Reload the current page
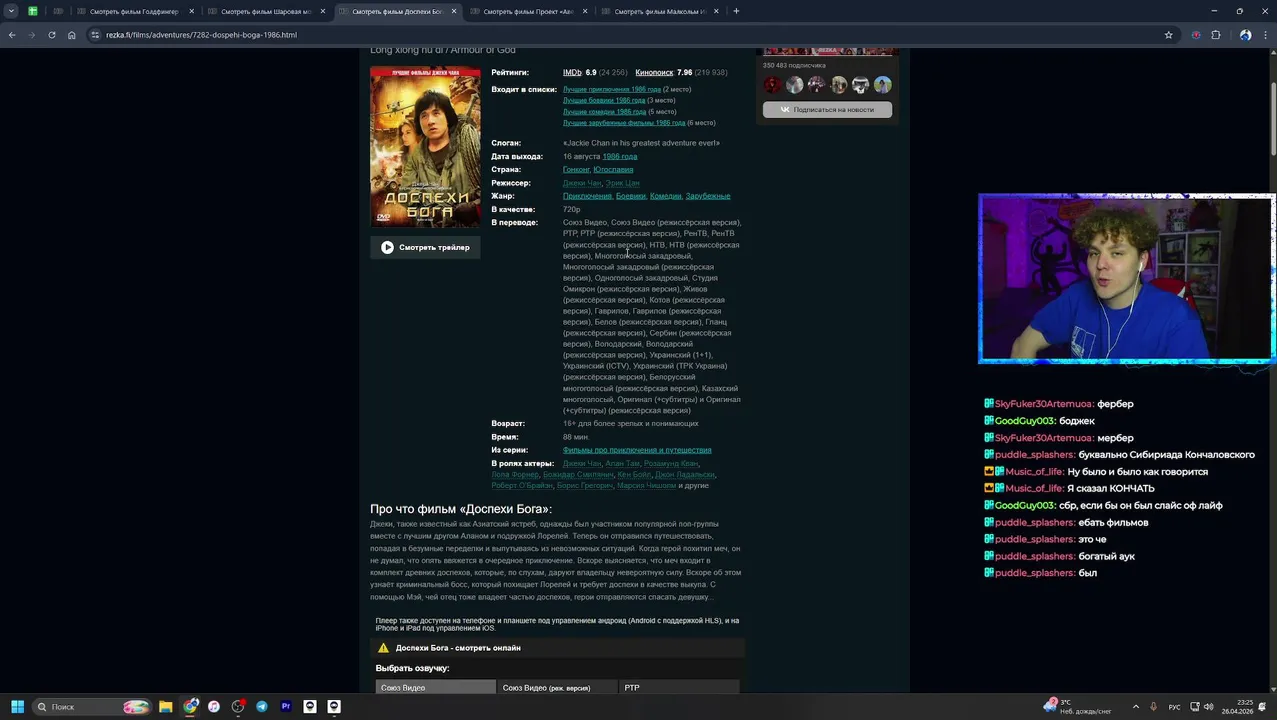 (52, 35)
